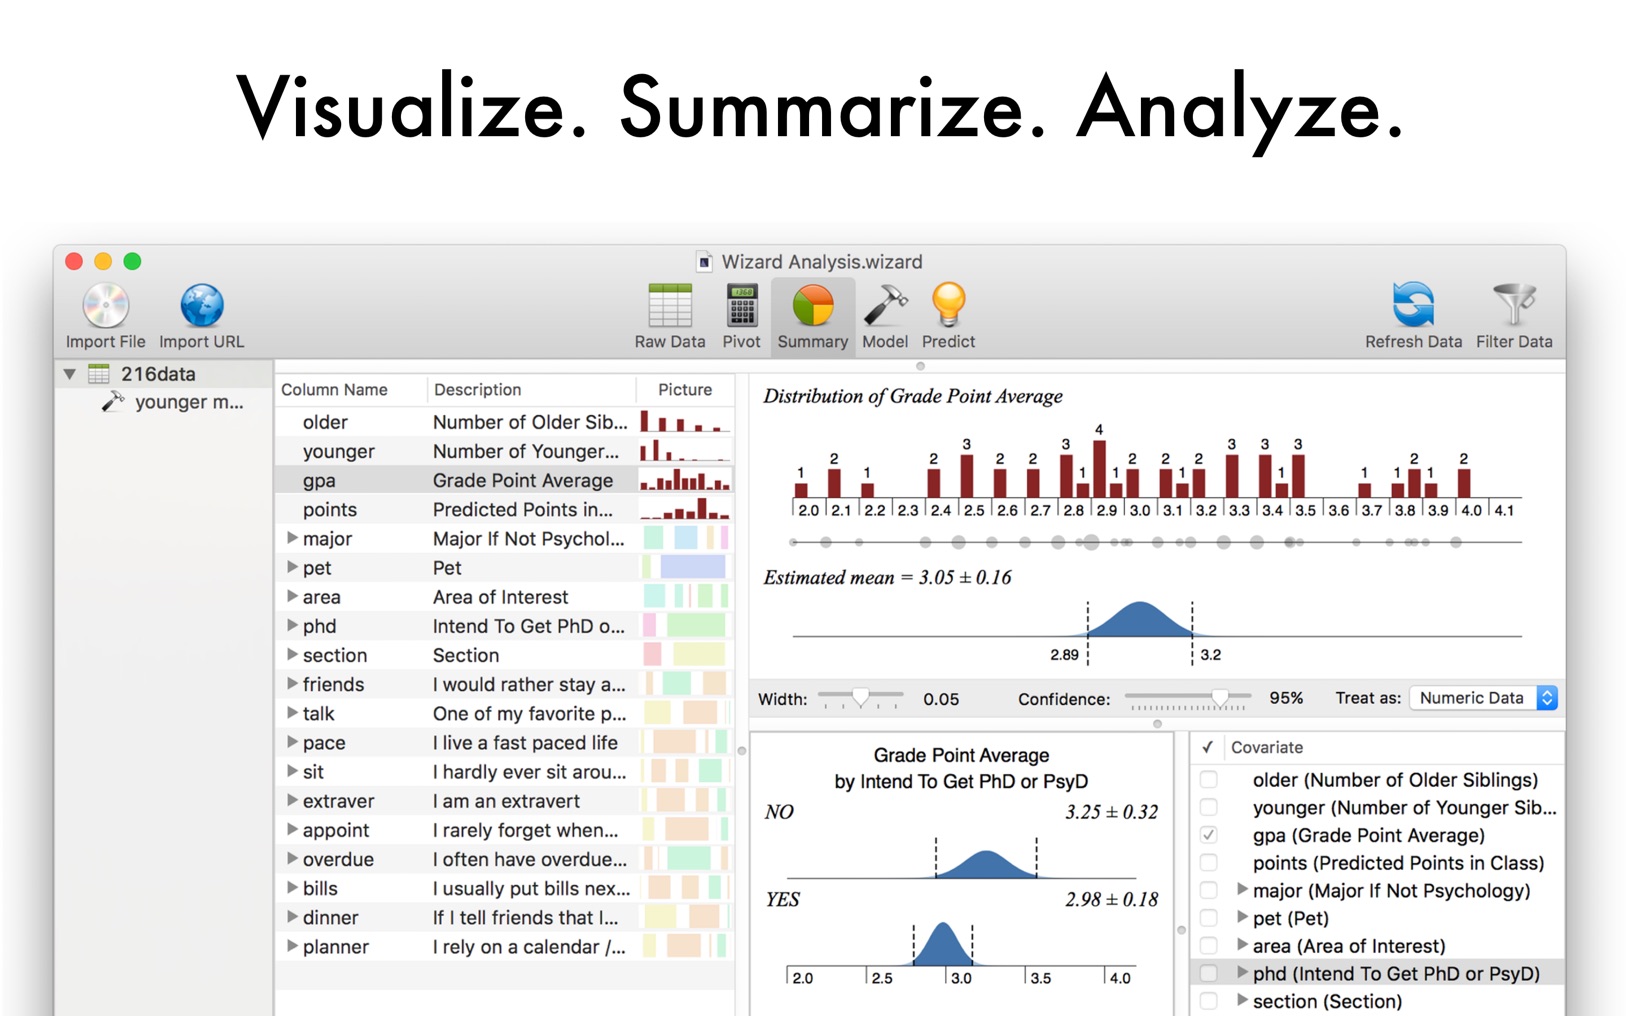Click the histogram thumbnail for the points column
The width and height of the screenshot is (1626, 1016).
pyautogui.click(x=685, y=509)
